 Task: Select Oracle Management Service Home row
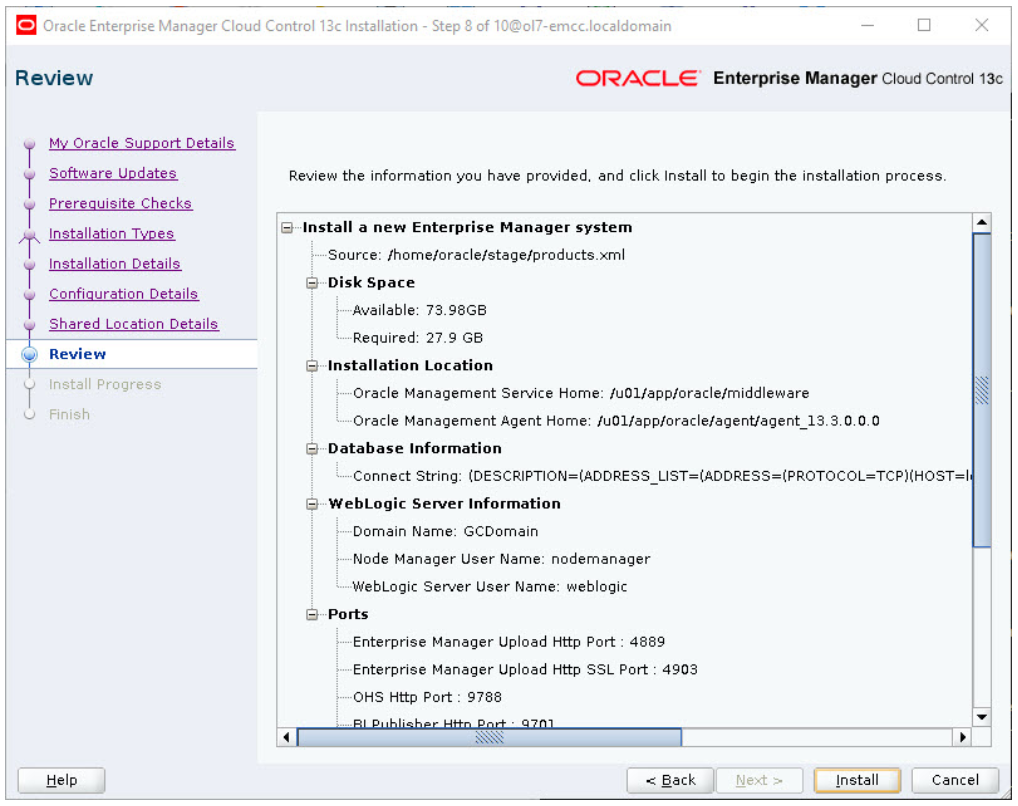pyautogui.click(x=581, y=393)
